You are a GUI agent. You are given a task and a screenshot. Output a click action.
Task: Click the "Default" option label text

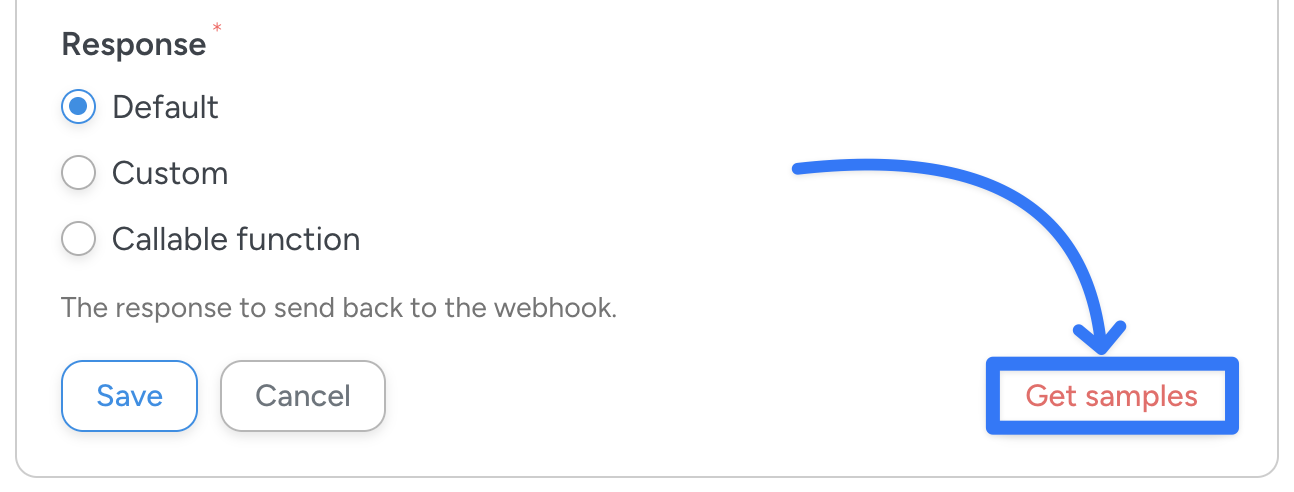[165, 107]
